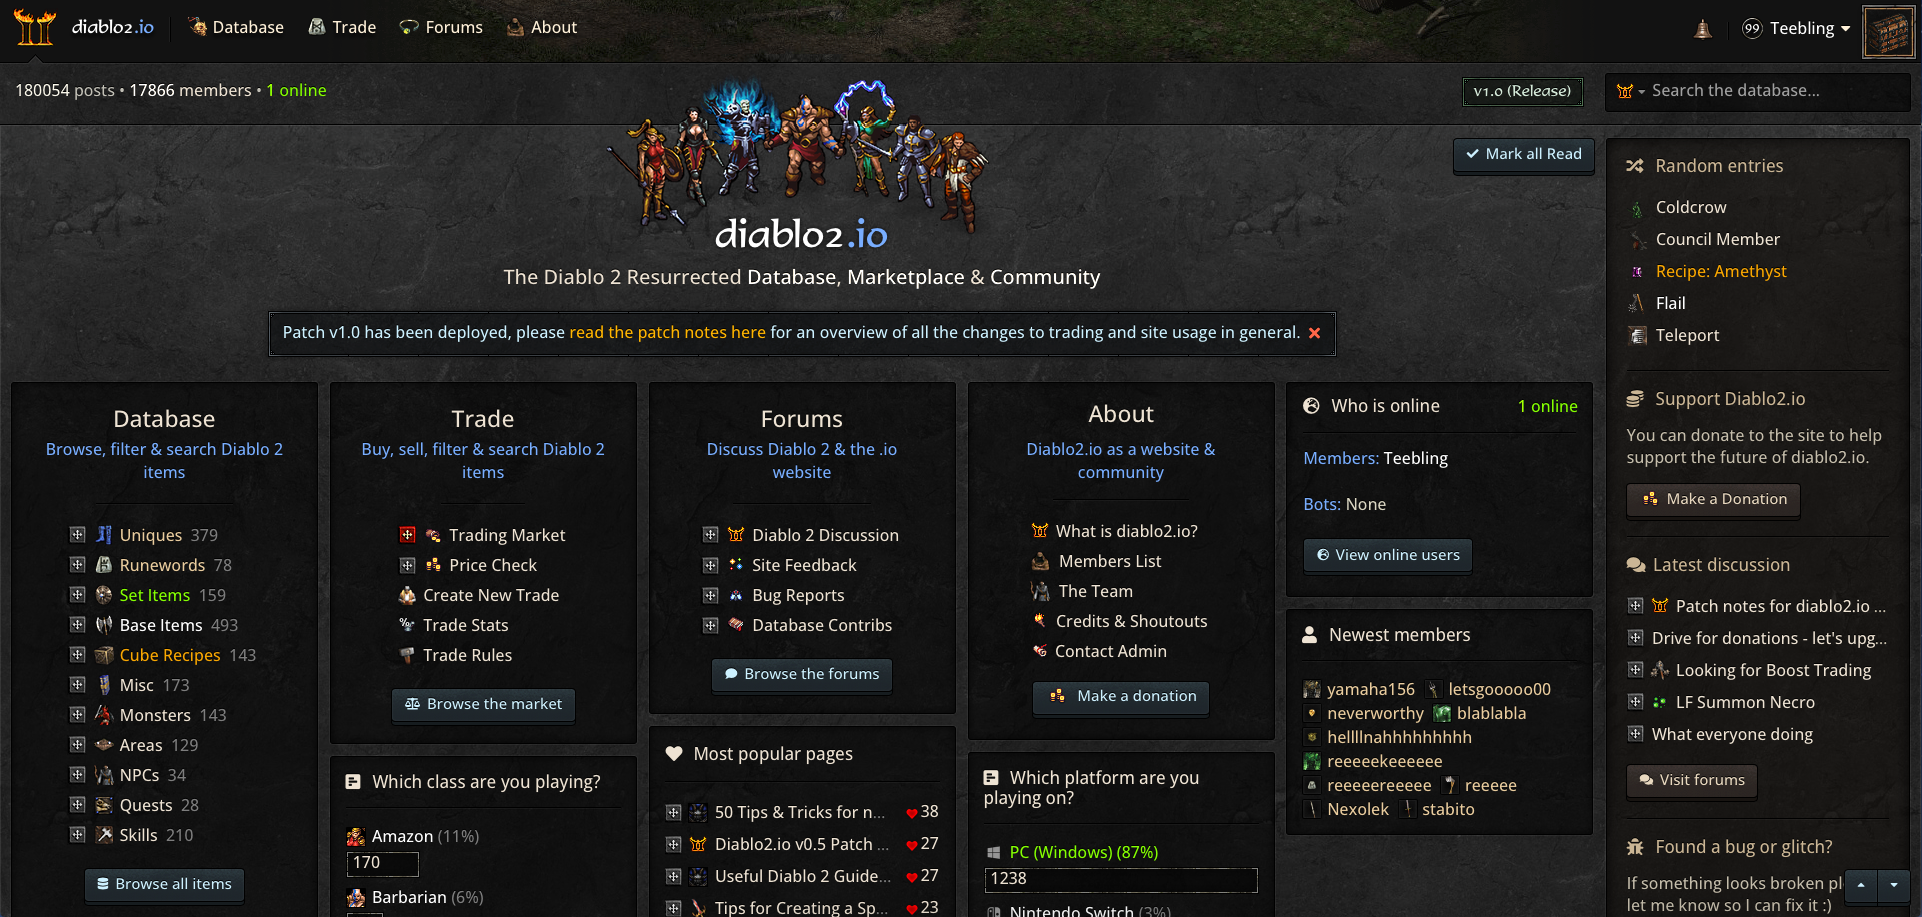Click the Coldcrow item icon
Image resolution: width=1922 pixels, height=917 pixels.
(1637, 208)
